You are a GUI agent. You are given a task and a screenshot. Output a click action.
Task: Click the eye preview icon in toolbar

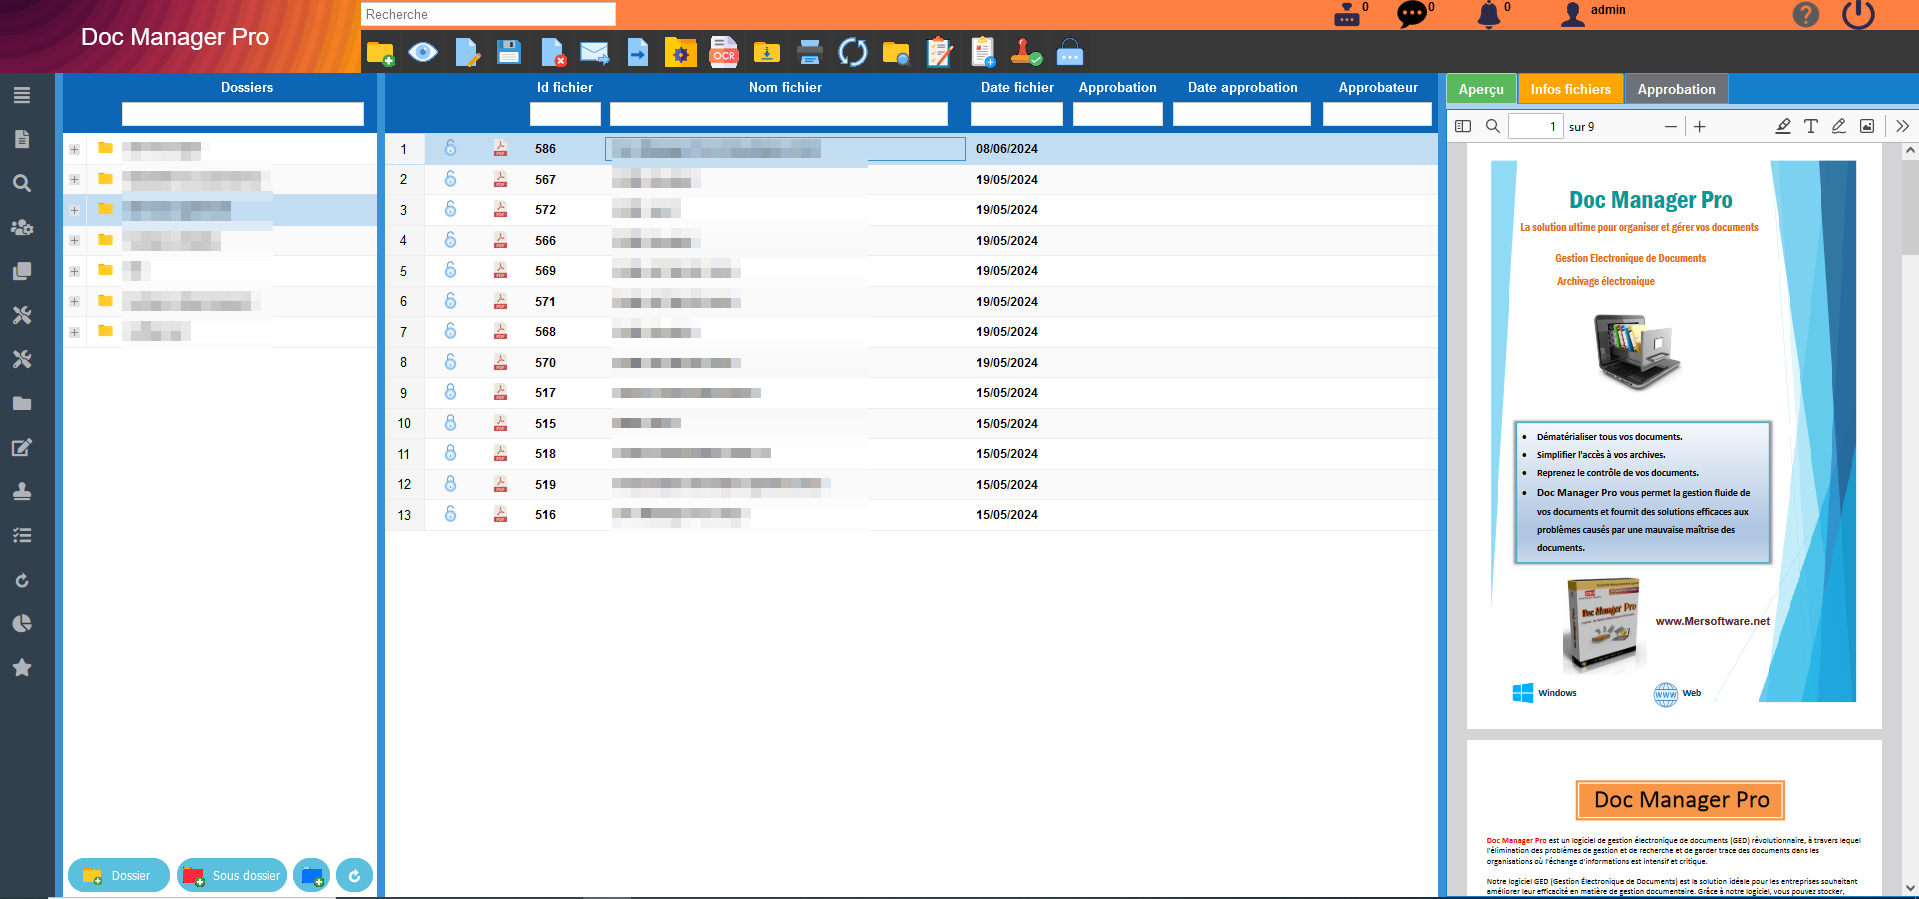tap(423, 53)
